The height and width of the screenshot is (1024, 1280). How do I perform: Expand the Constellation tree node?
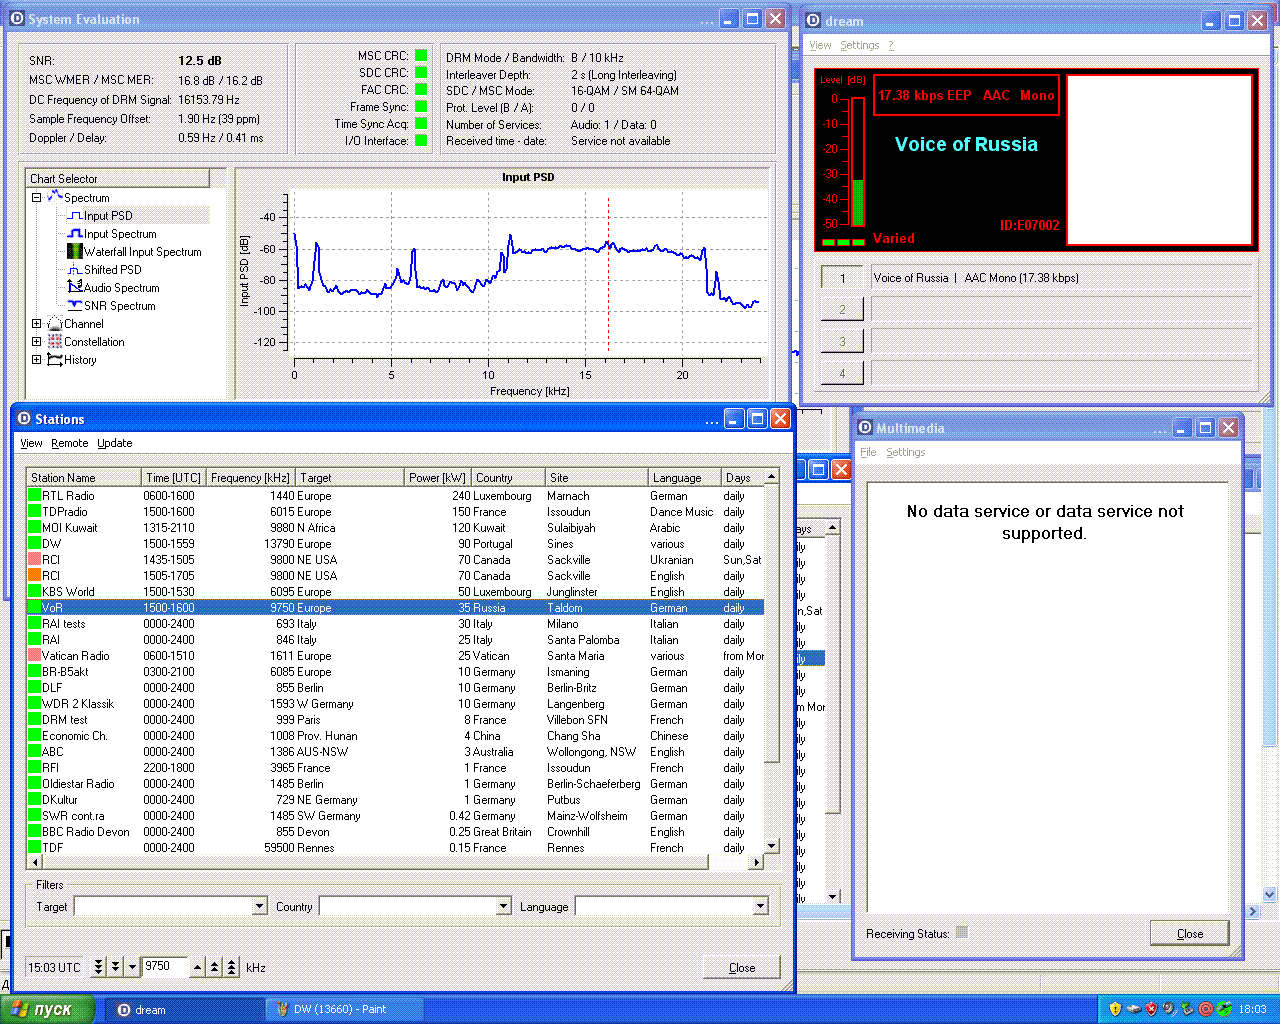click(x=37, y=342)
